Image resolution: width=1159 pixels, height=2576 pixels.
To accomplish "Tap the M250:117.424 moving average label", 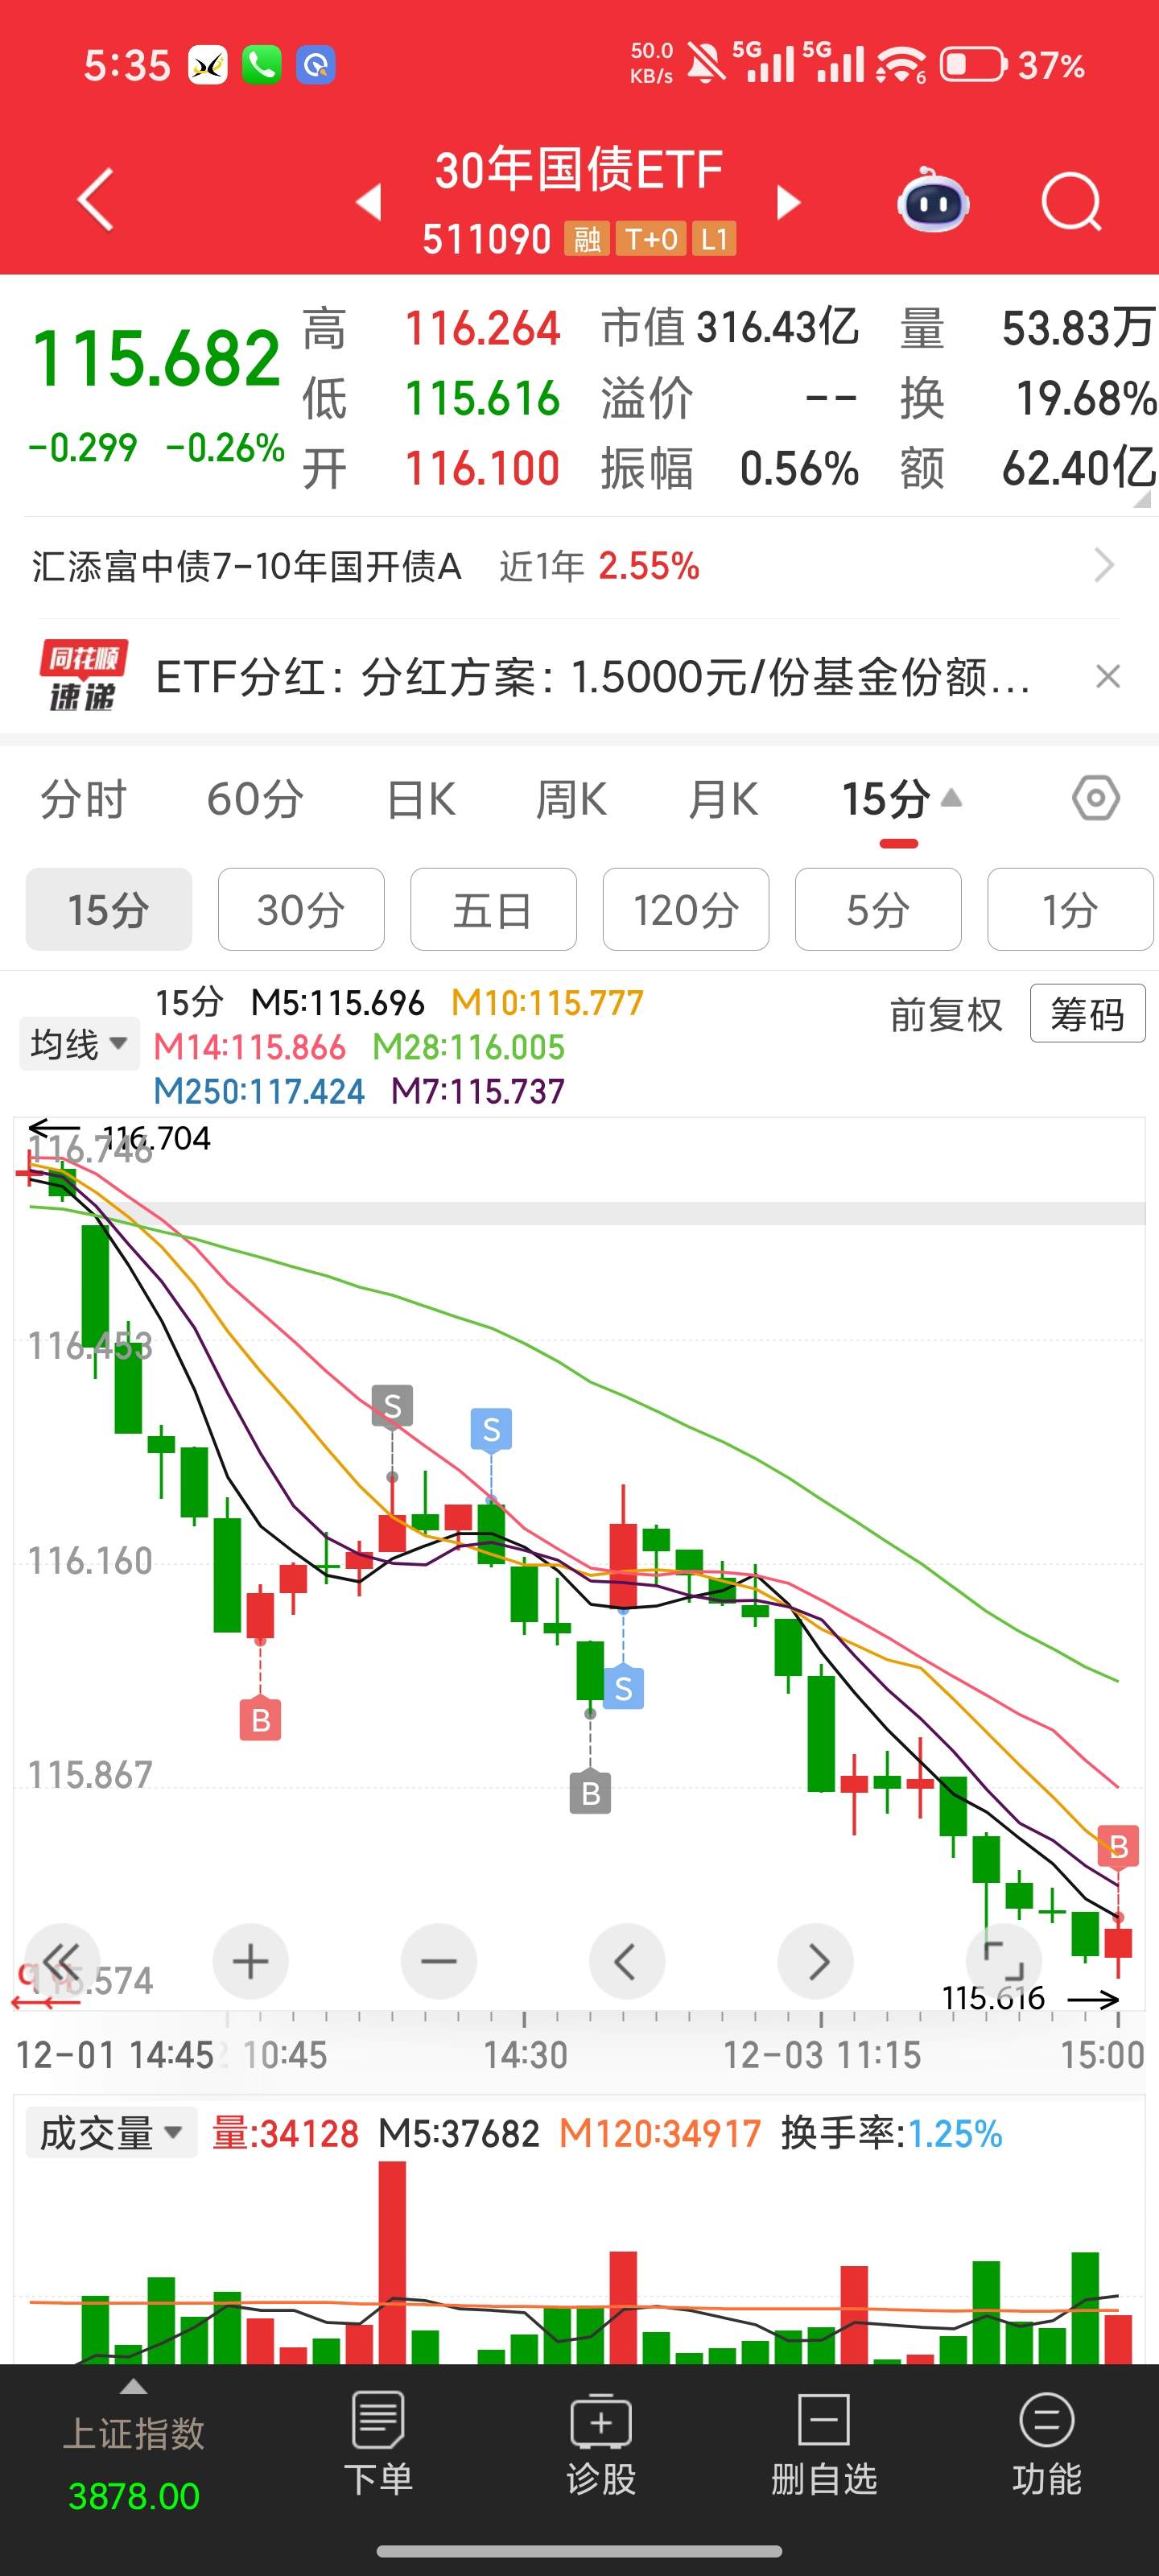I will coord(259,1091).
